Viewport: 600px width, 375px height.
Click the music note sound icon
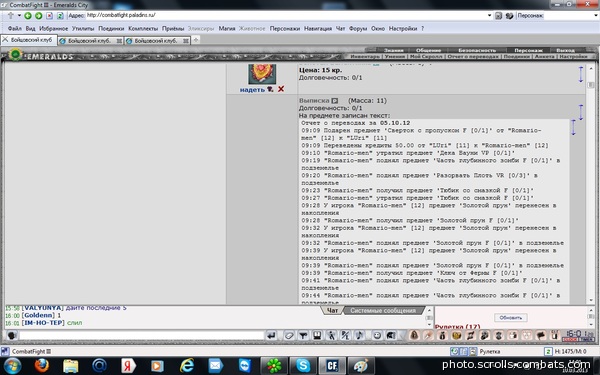pyautogui.click(x=359, y=336)
